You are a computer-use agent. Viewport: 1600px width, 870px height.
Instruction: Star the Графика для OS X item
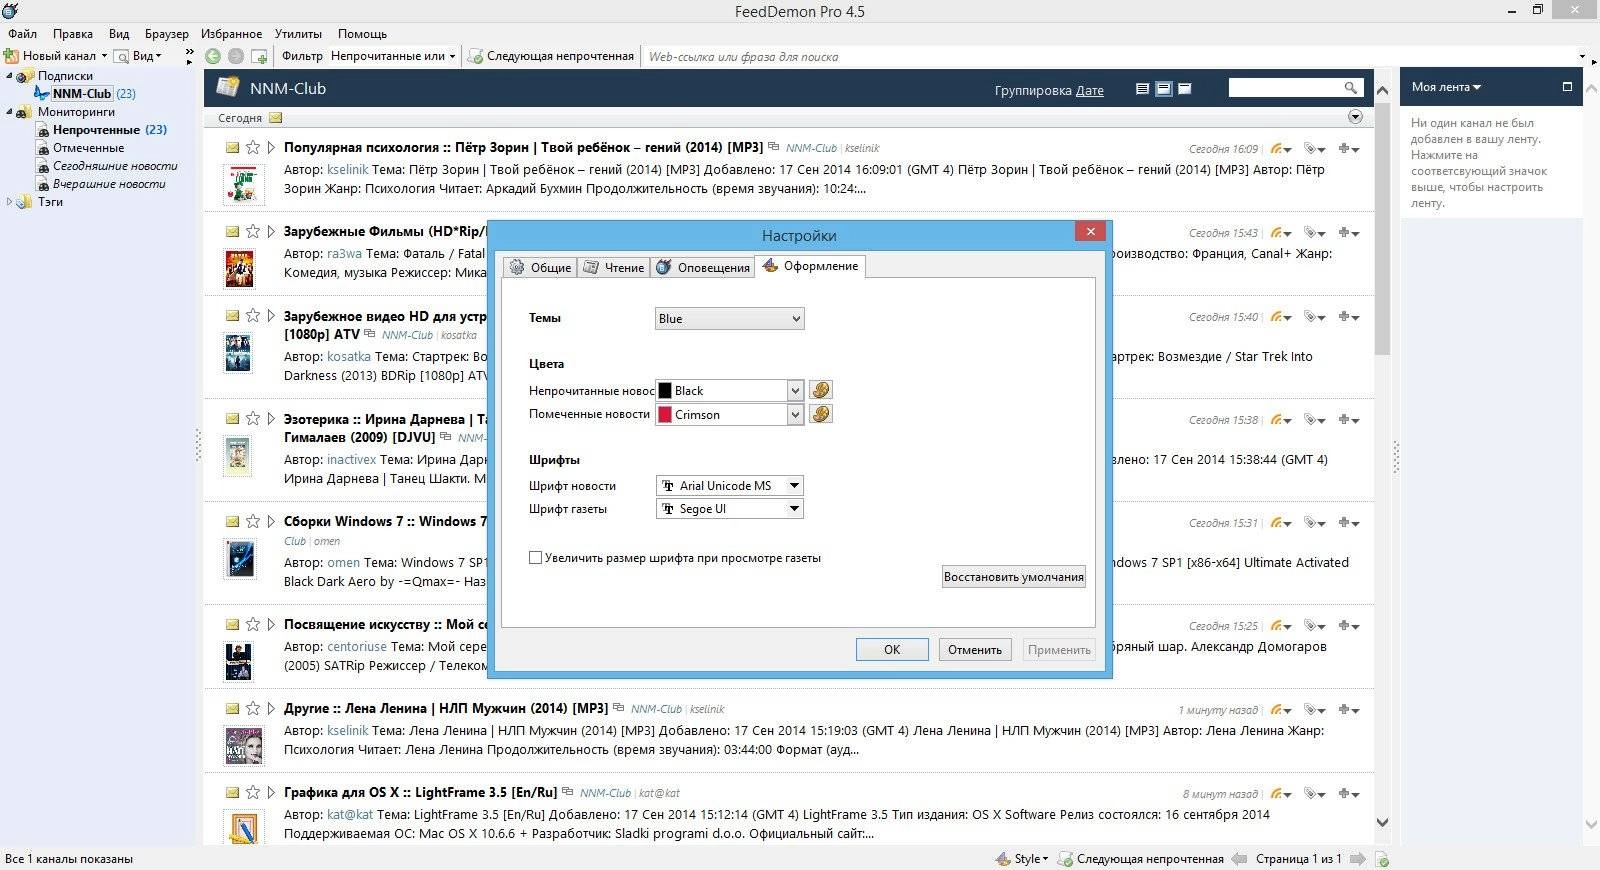(x=253, y=792)
